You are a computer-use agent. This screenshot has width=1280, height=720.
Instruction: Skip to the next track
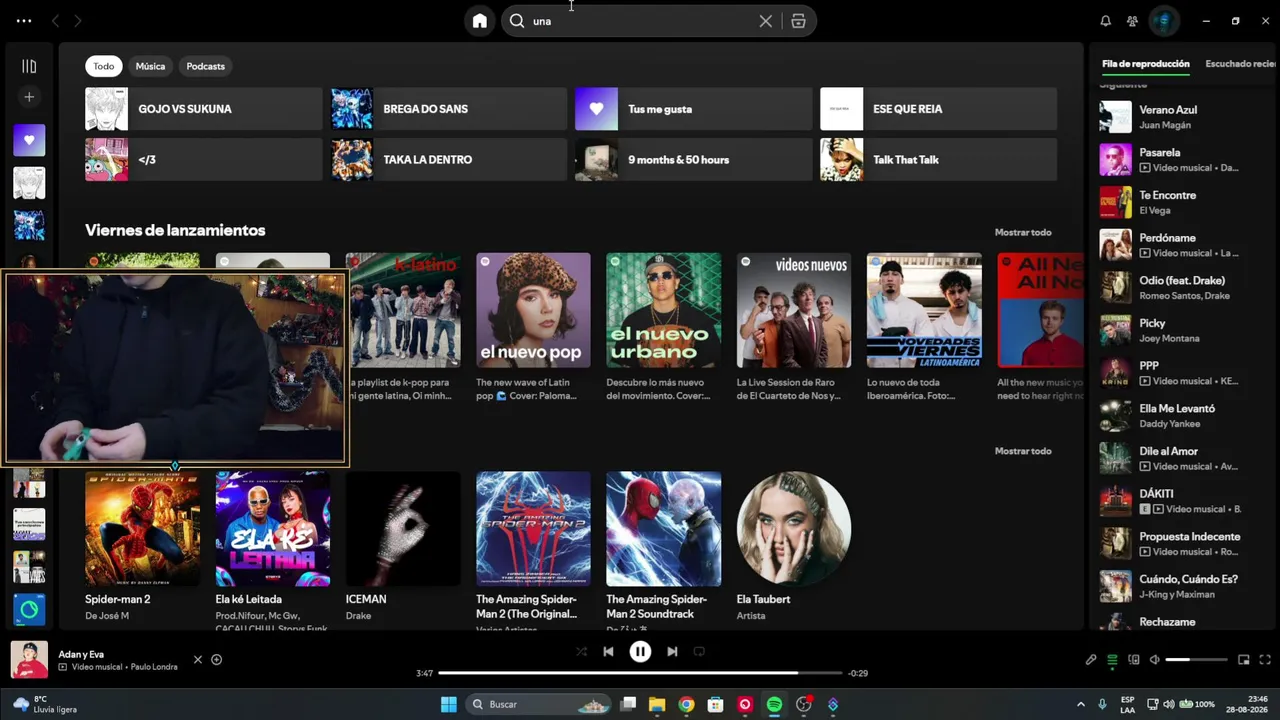point(672,652)
